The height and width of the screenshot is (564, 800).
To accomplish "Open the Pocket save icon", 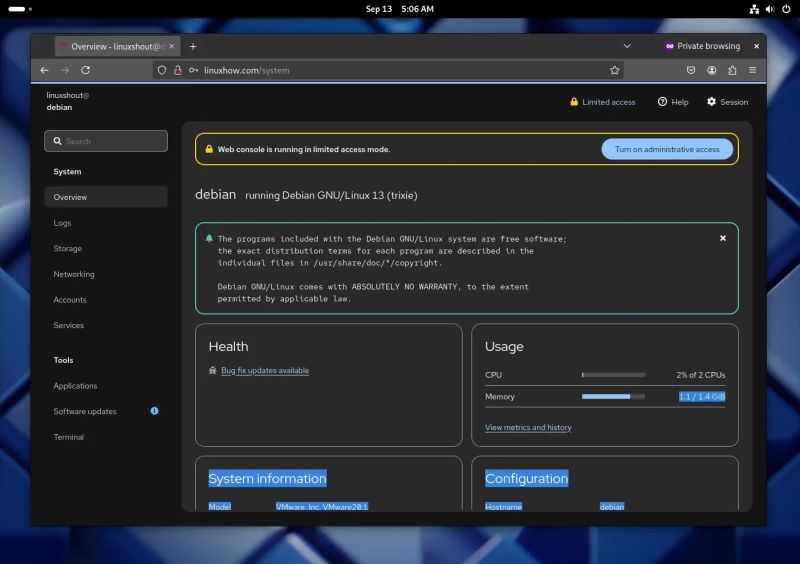I will [691, 70].
